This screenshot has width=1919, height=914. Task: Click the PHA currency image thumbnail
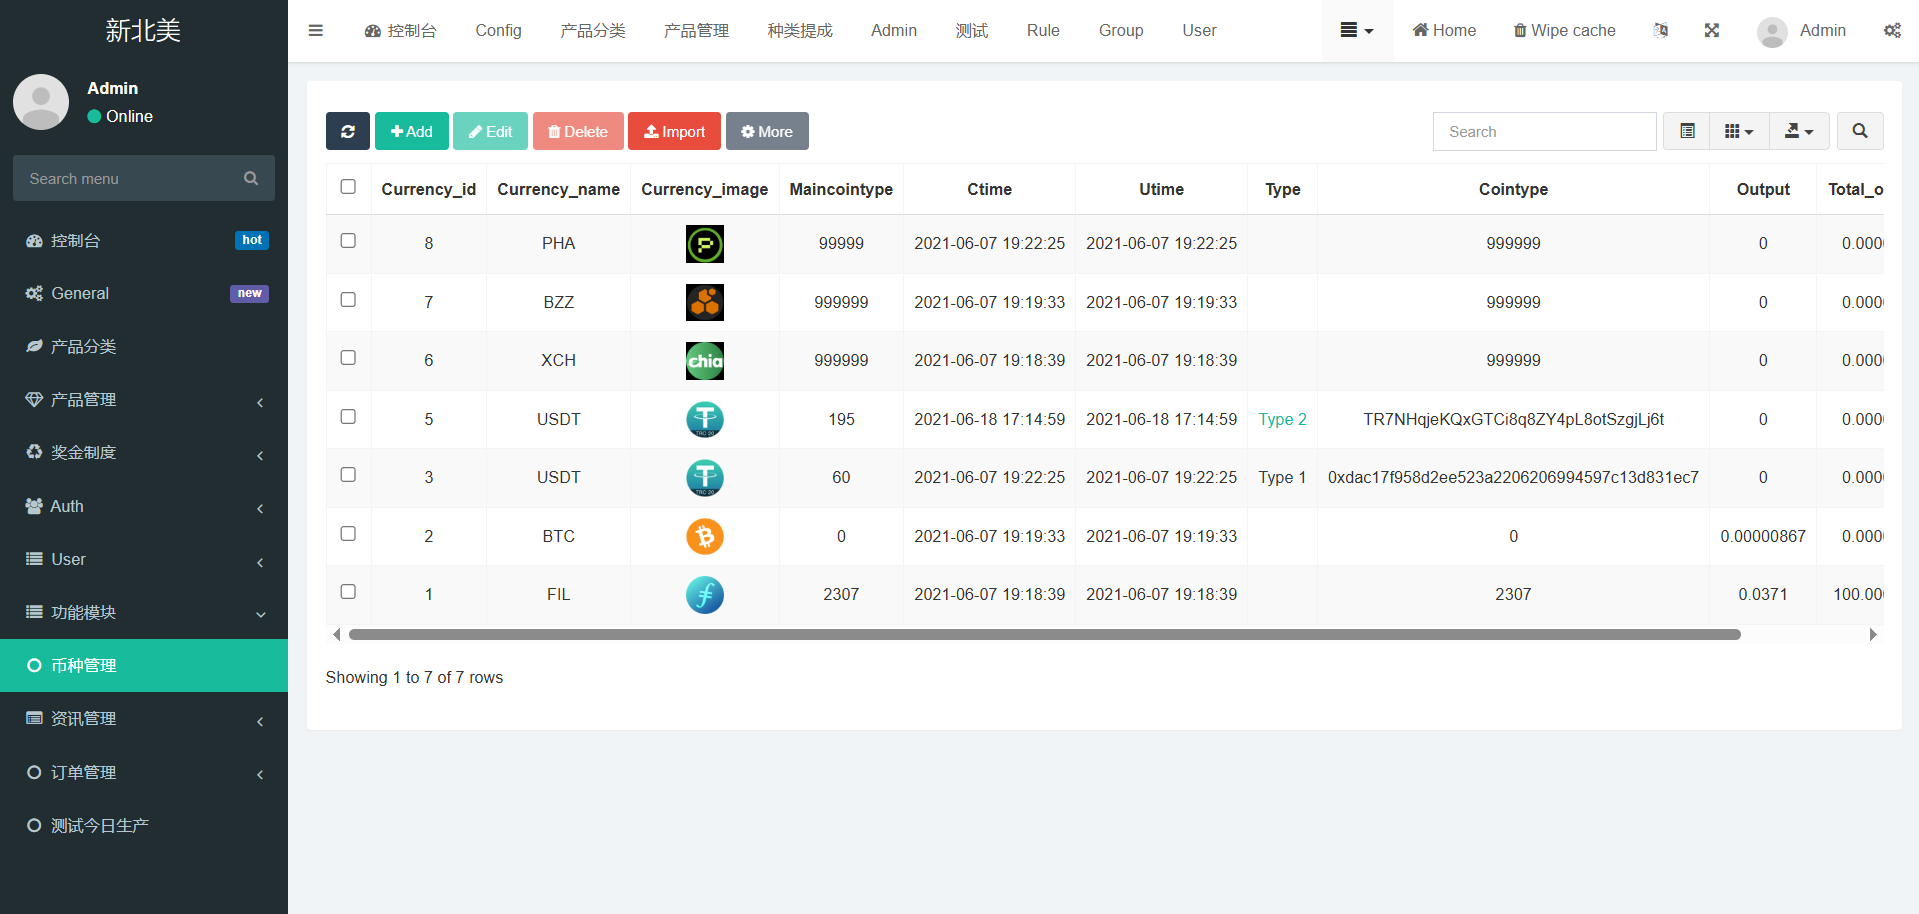pyautogui.click(x=704, y=244)
